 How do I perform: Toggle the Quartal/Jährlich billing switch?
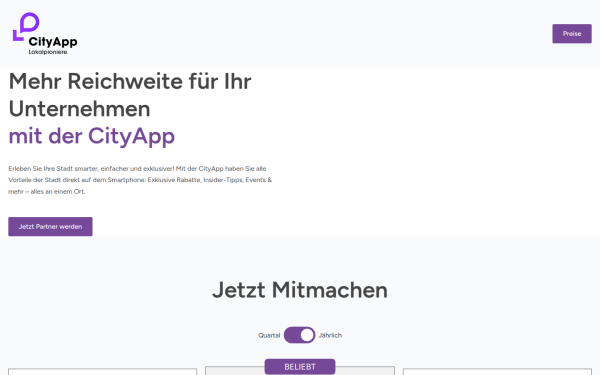click(x=299, y=335)
